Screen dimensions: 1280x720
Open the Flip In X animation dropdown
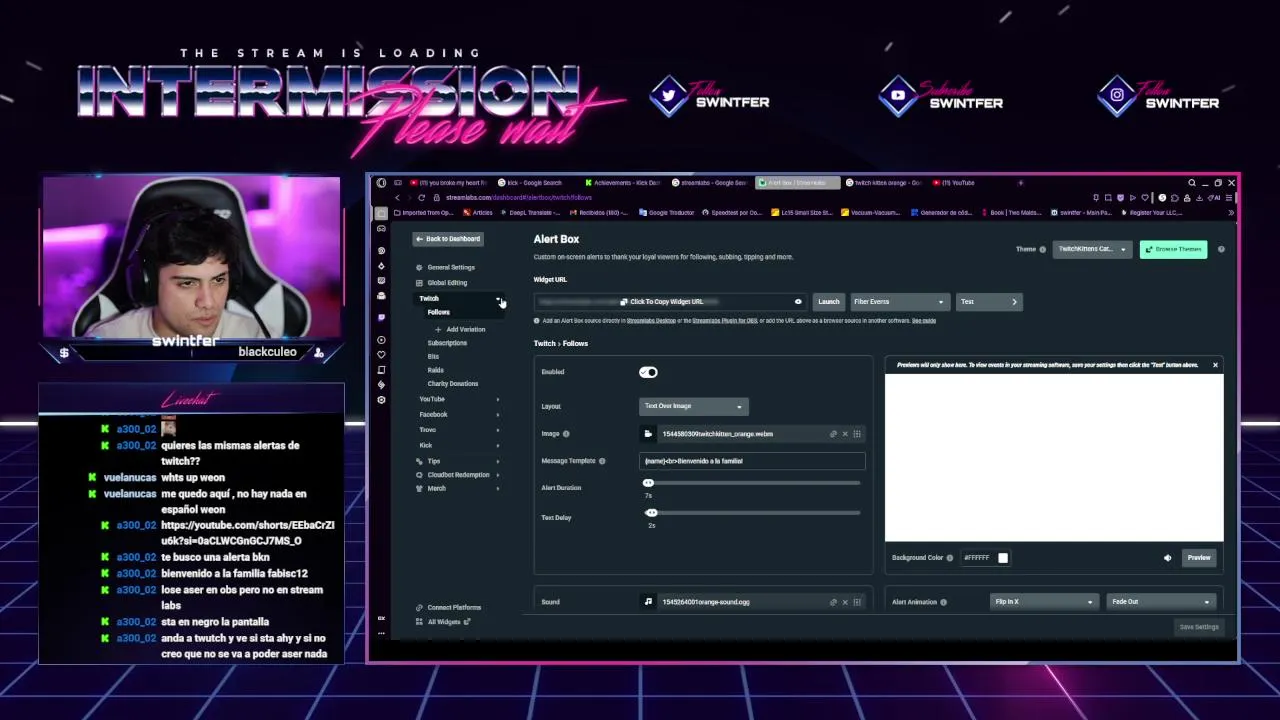(1044, 602)
